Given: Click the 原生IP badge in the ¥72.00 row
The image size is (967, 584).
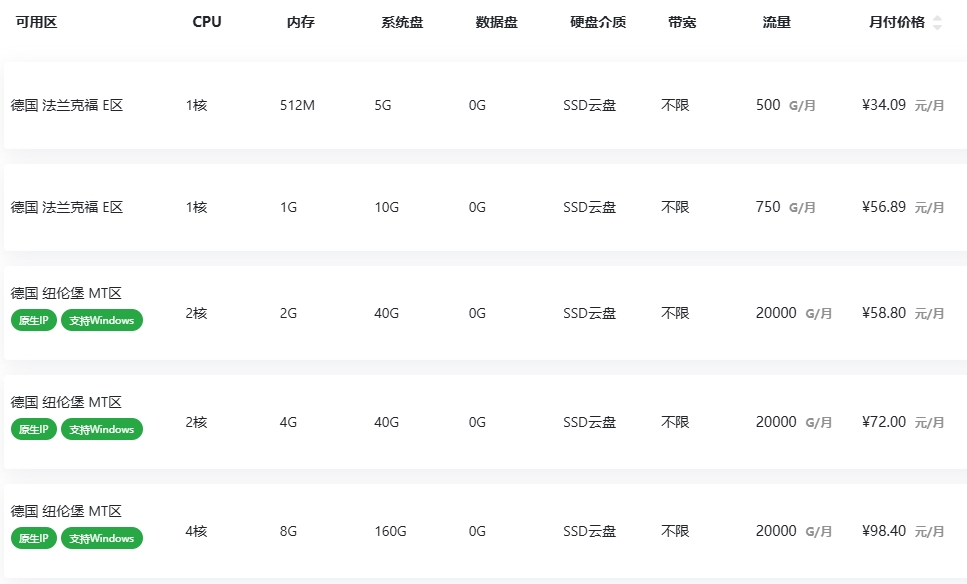Looking at the screenshot, I should [33, 430].
